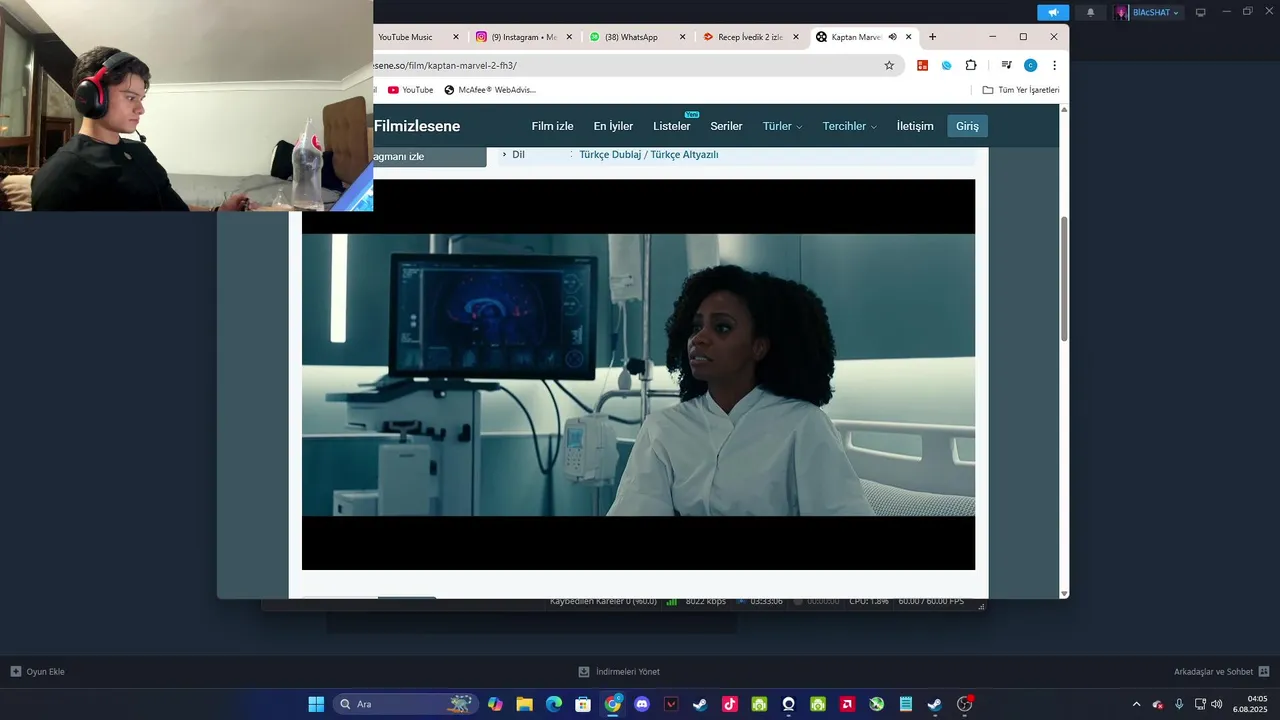Close the Instagram tab
The height and width of the screenshot is (720, 1280).
pyautogui.click(x=570, y=37)
